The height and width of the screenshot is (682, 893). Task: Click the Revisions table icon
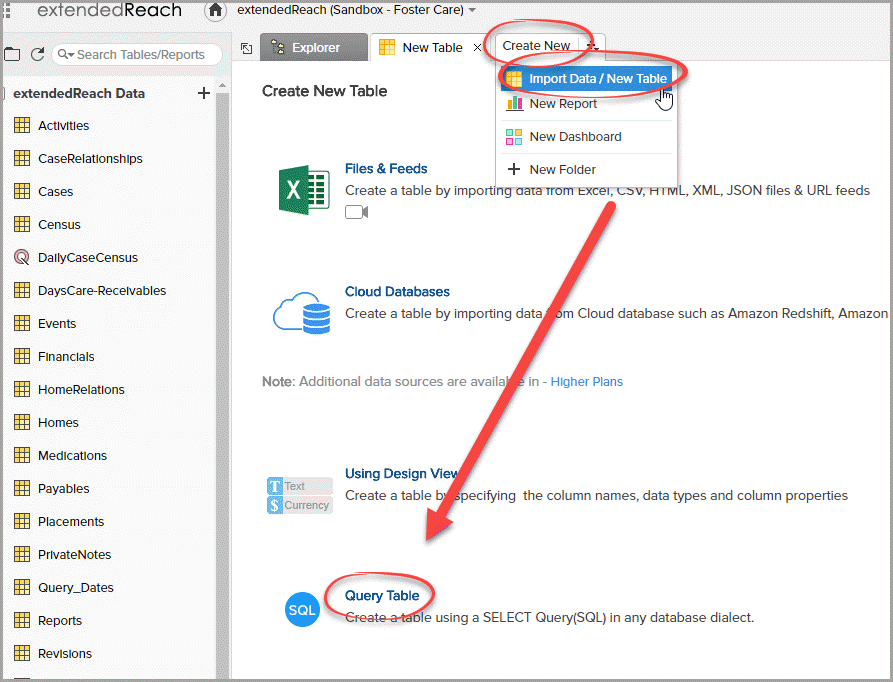point(22,654)
